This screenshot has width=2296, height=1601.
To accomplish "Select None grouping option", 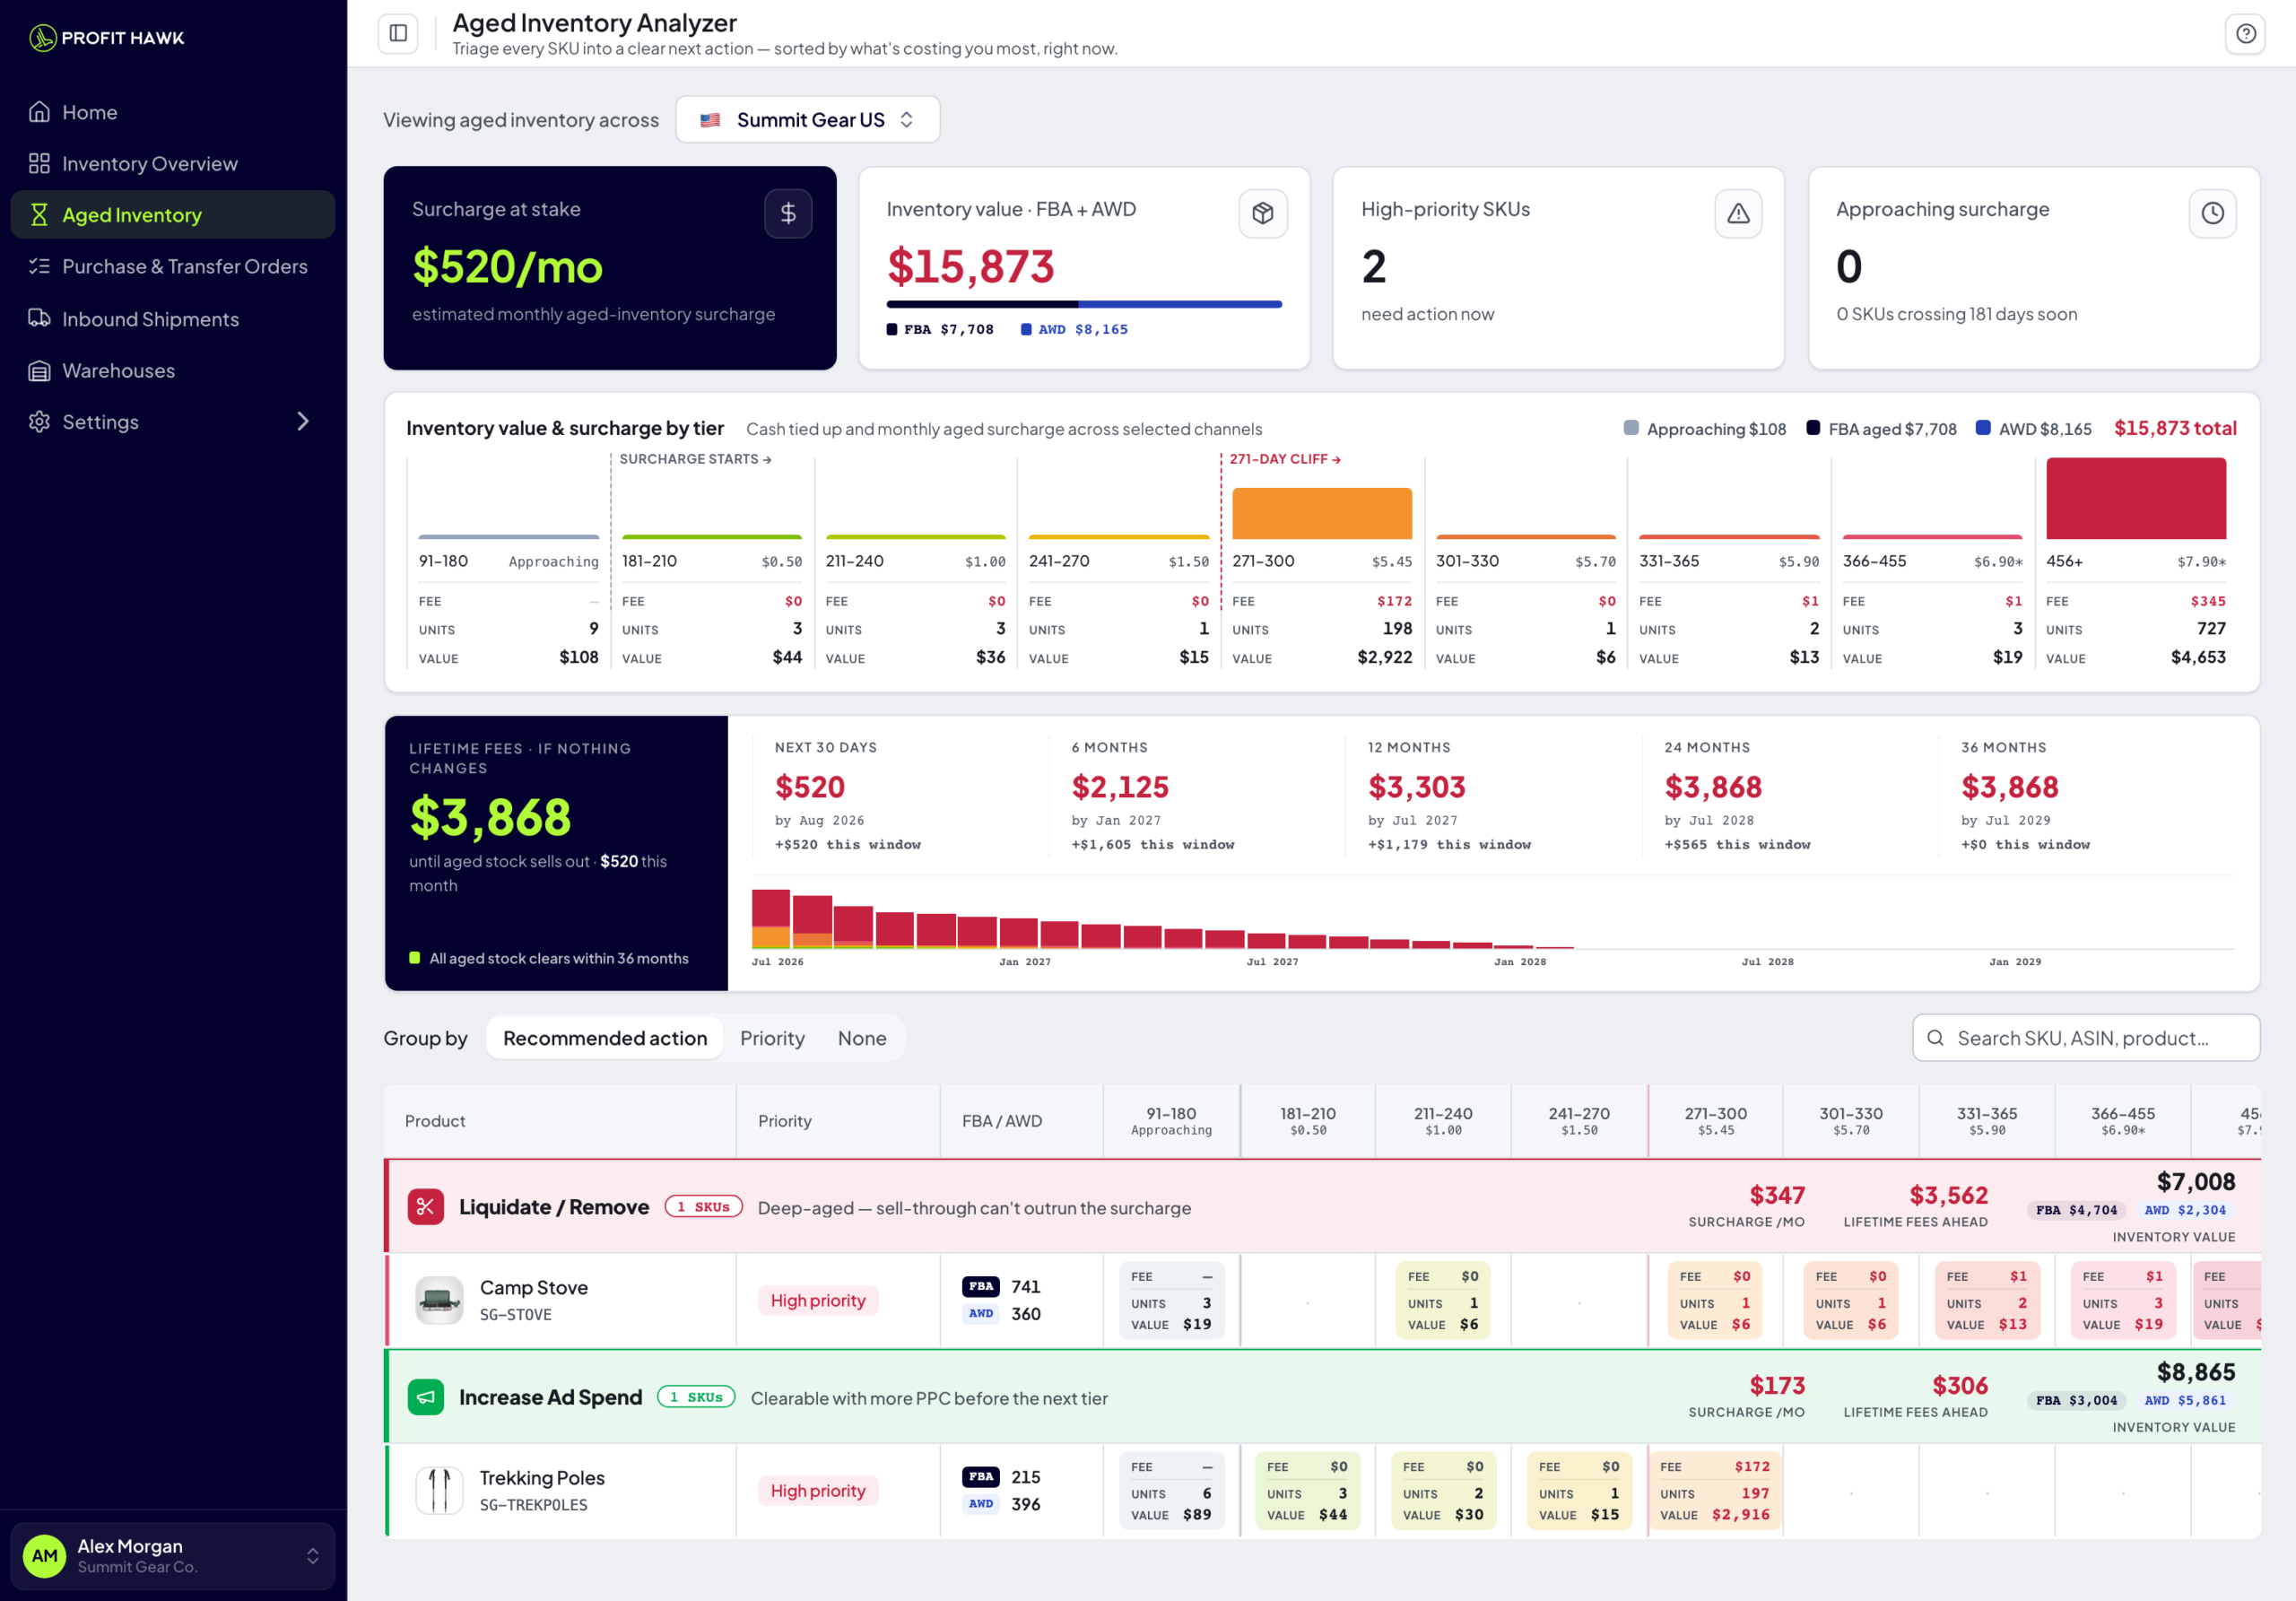I will coord(862,1038).
